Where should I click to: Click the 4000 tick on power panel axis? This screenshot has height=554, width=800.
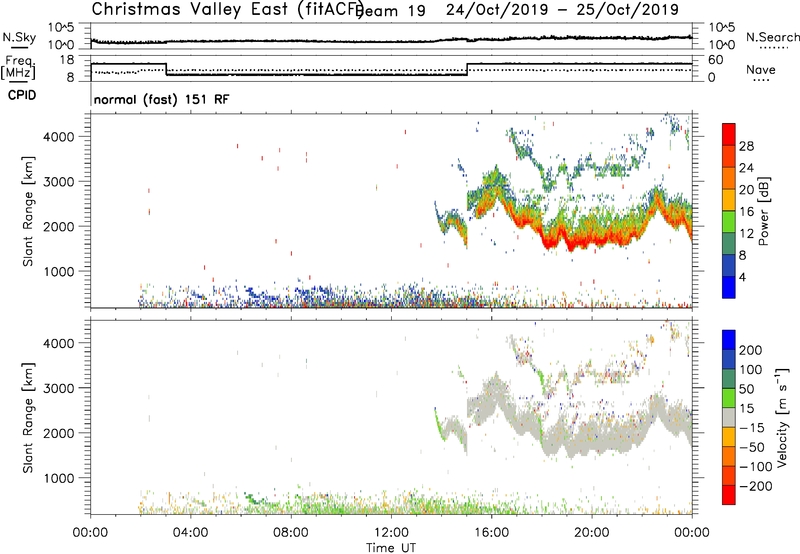click(x=58, y=137)
